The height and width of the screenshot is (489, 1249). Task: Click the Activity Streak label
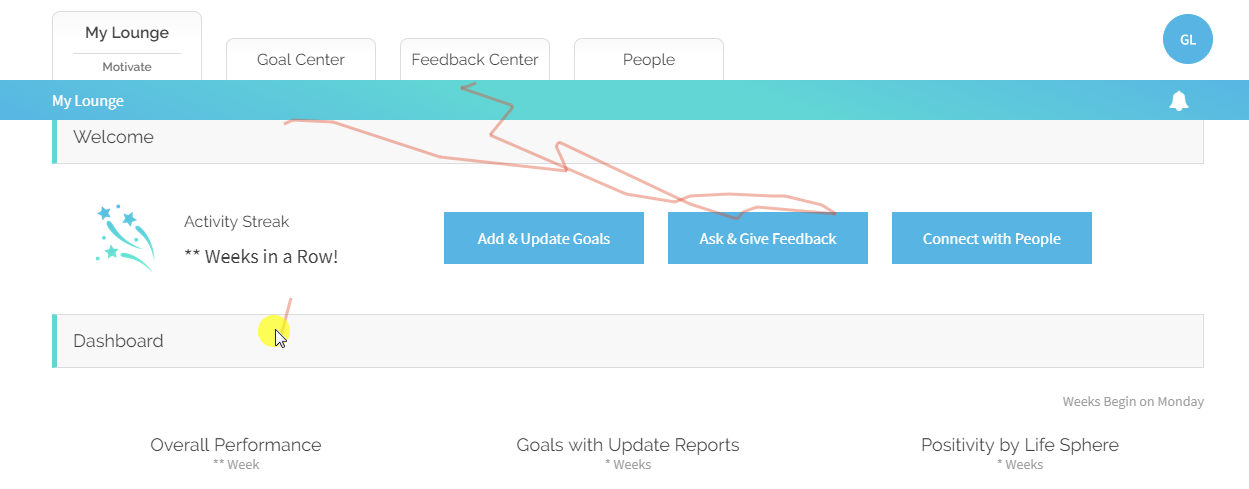click(x=237, y=222)
